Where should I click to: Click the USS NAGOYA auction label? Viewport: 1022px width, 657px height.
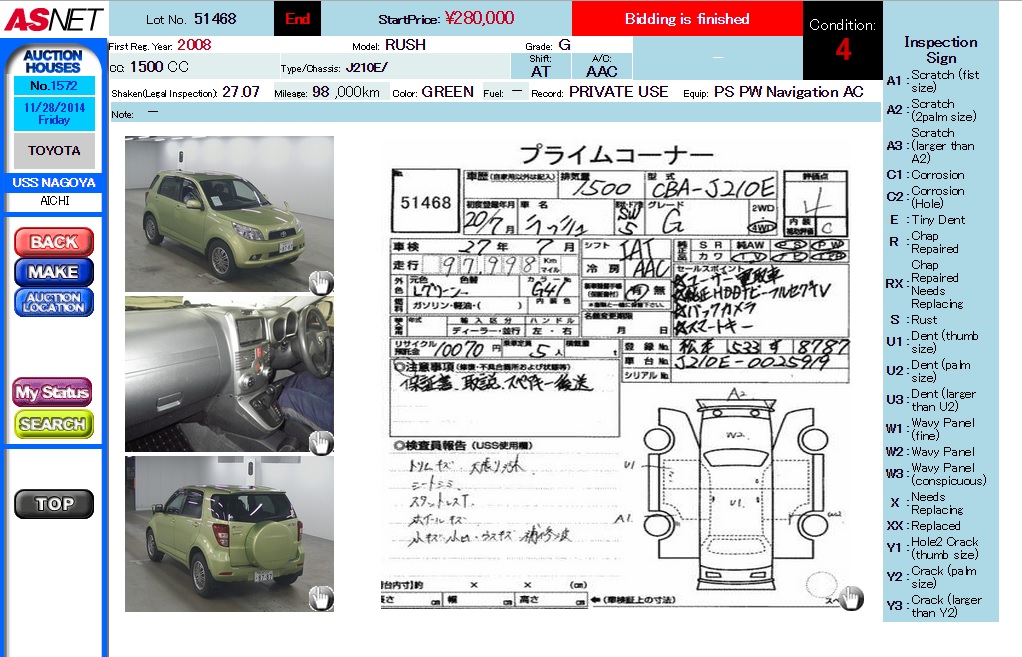coord(54,183)
